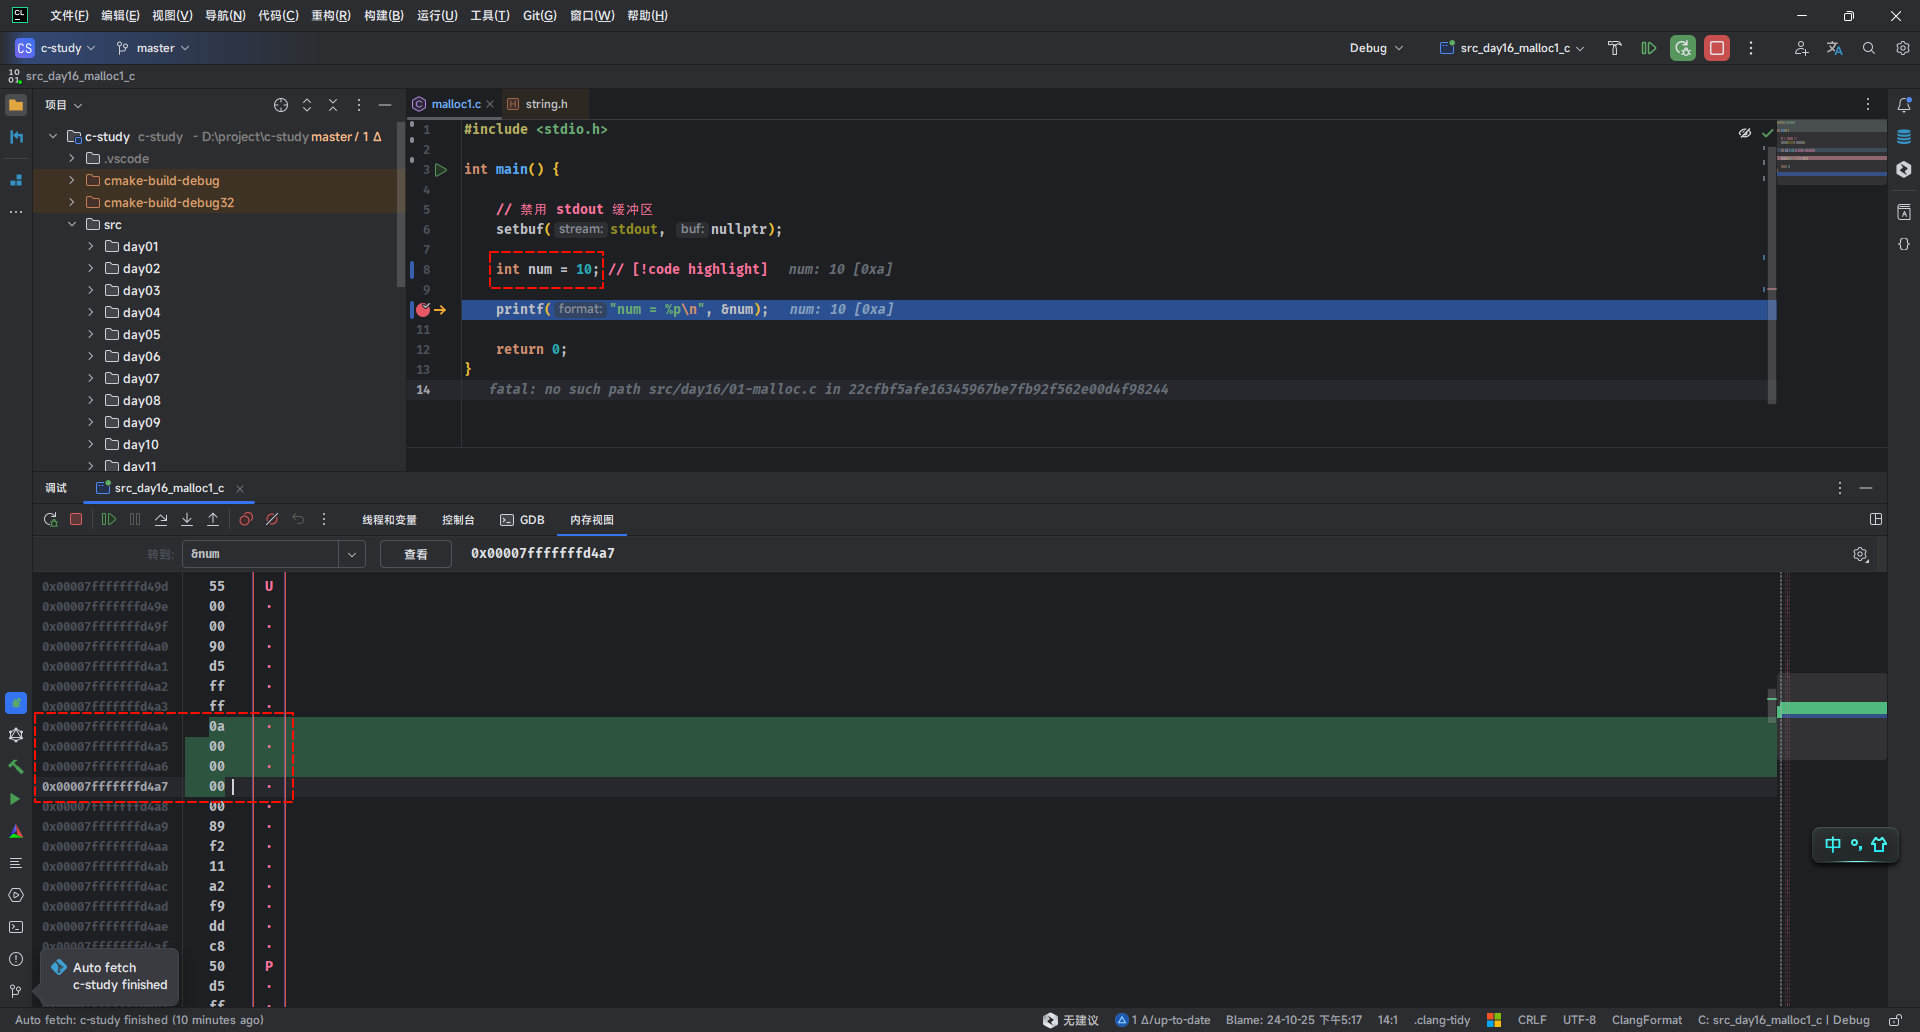The image size is (1920, 1032).
Task: Resume program in the debug toolbar
Action: (x=109, y=520)
